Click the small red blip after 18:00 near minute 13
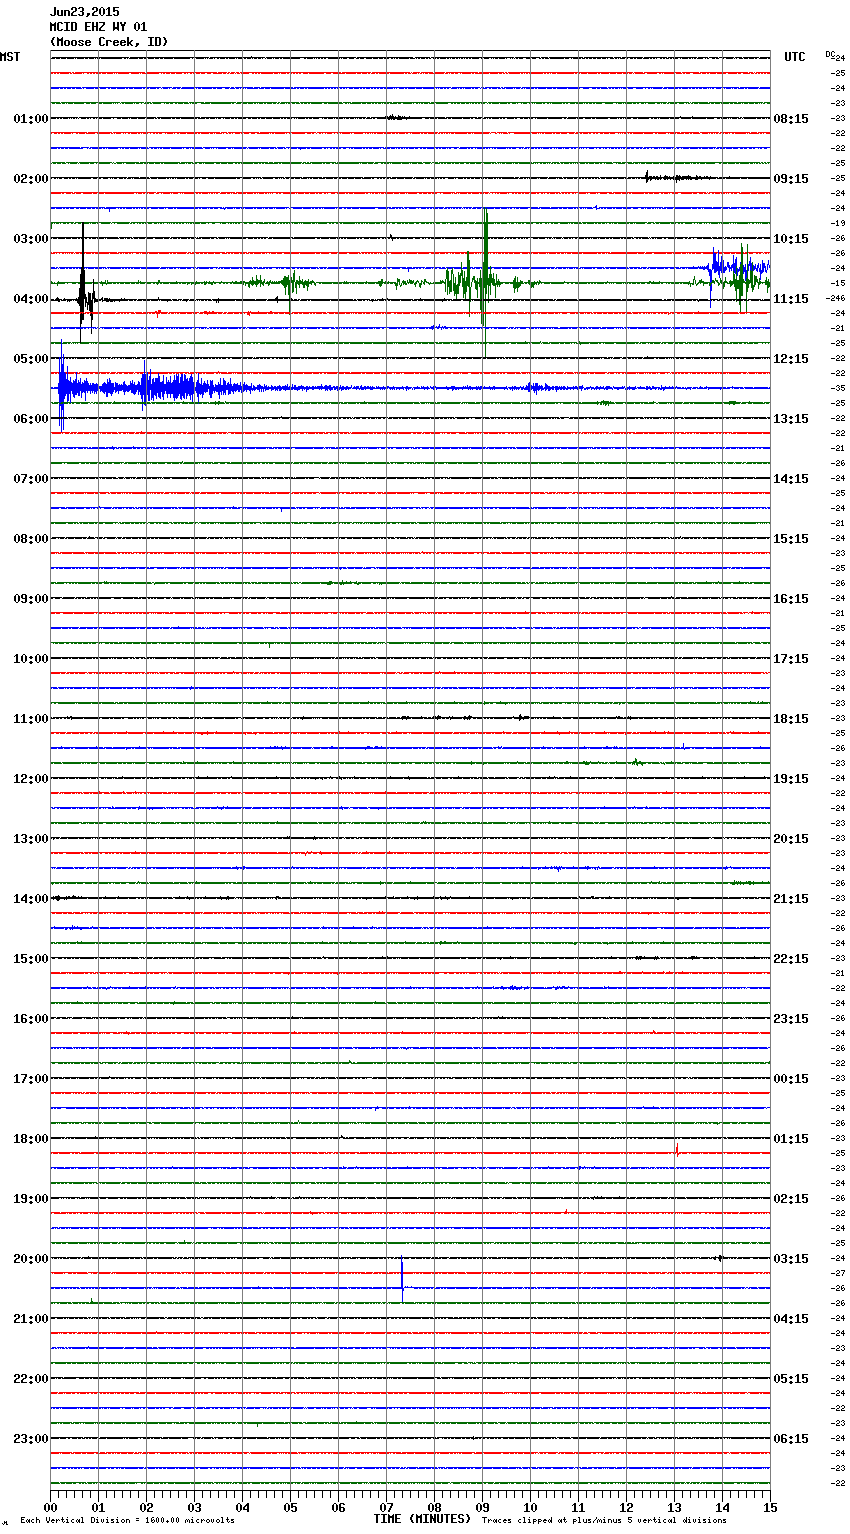 pos(677,1150)
